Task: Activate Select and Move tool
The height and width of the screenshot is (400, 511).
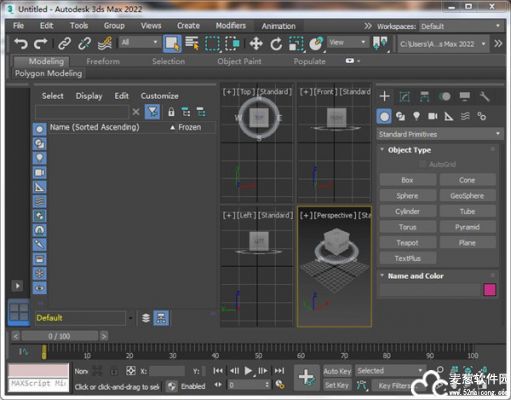Action: tap(256, 44)
